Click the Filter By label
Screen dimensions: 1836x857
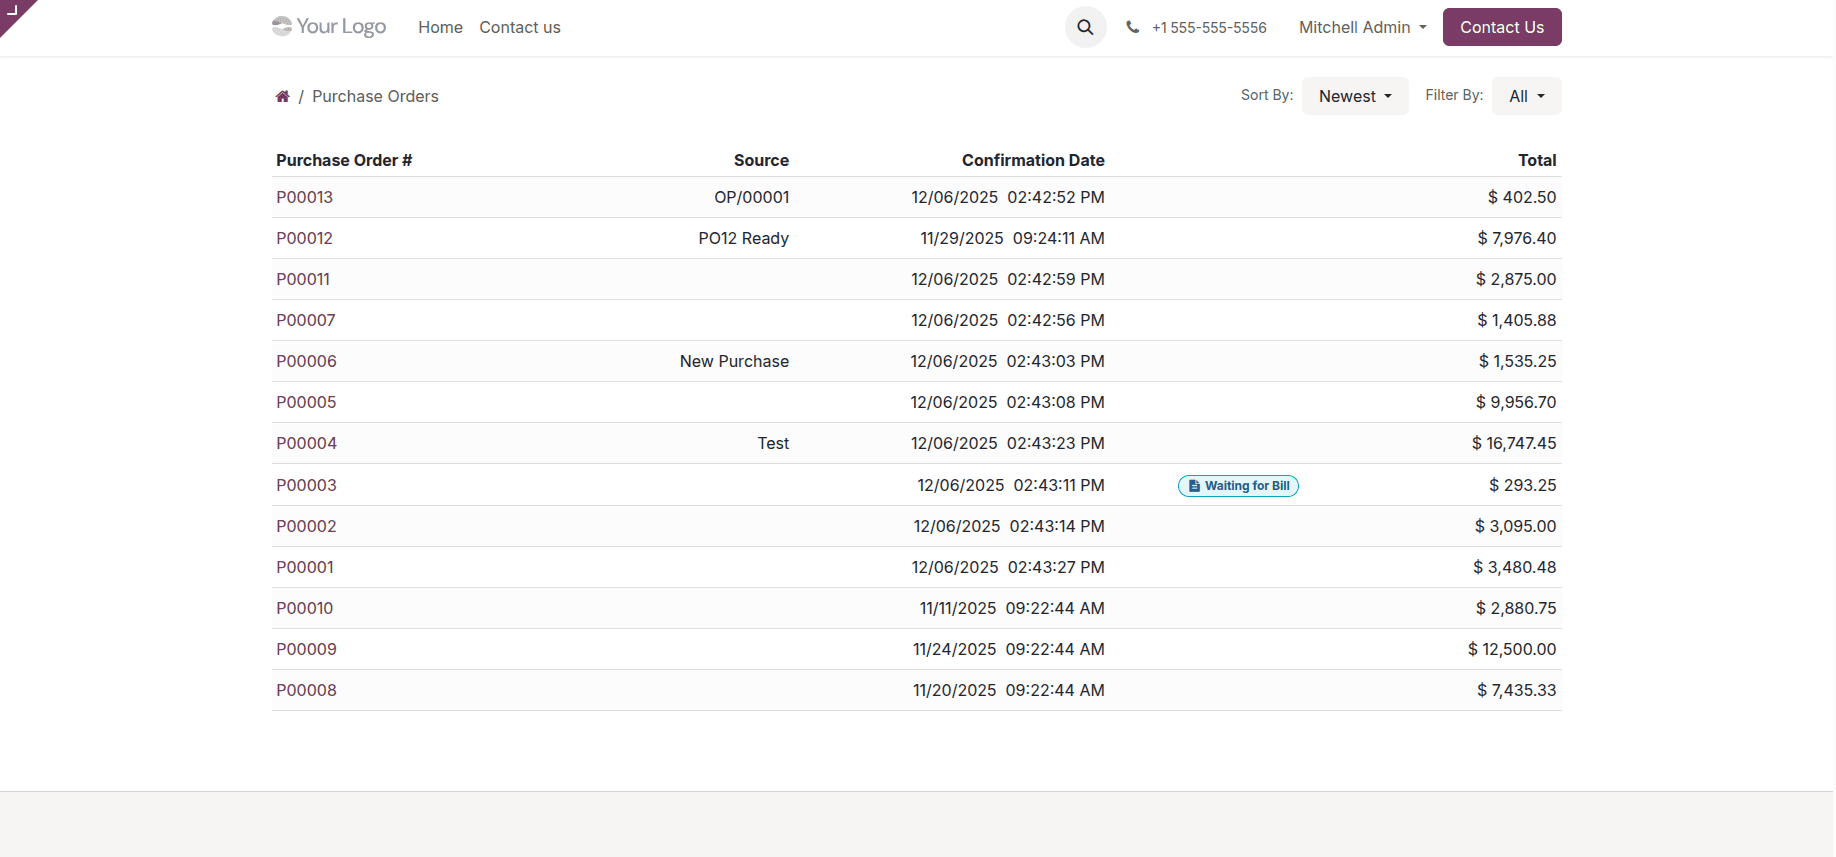point(1454,95)
